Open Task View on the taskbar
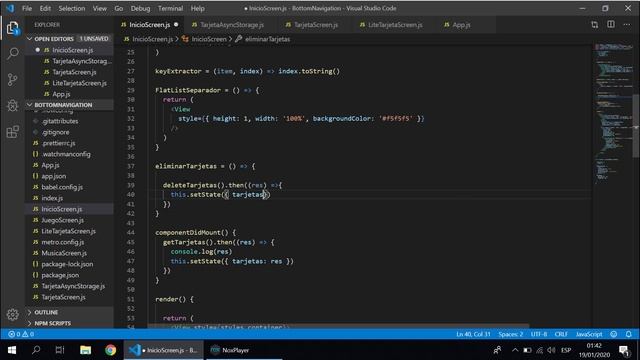 (x=60, y=350)
